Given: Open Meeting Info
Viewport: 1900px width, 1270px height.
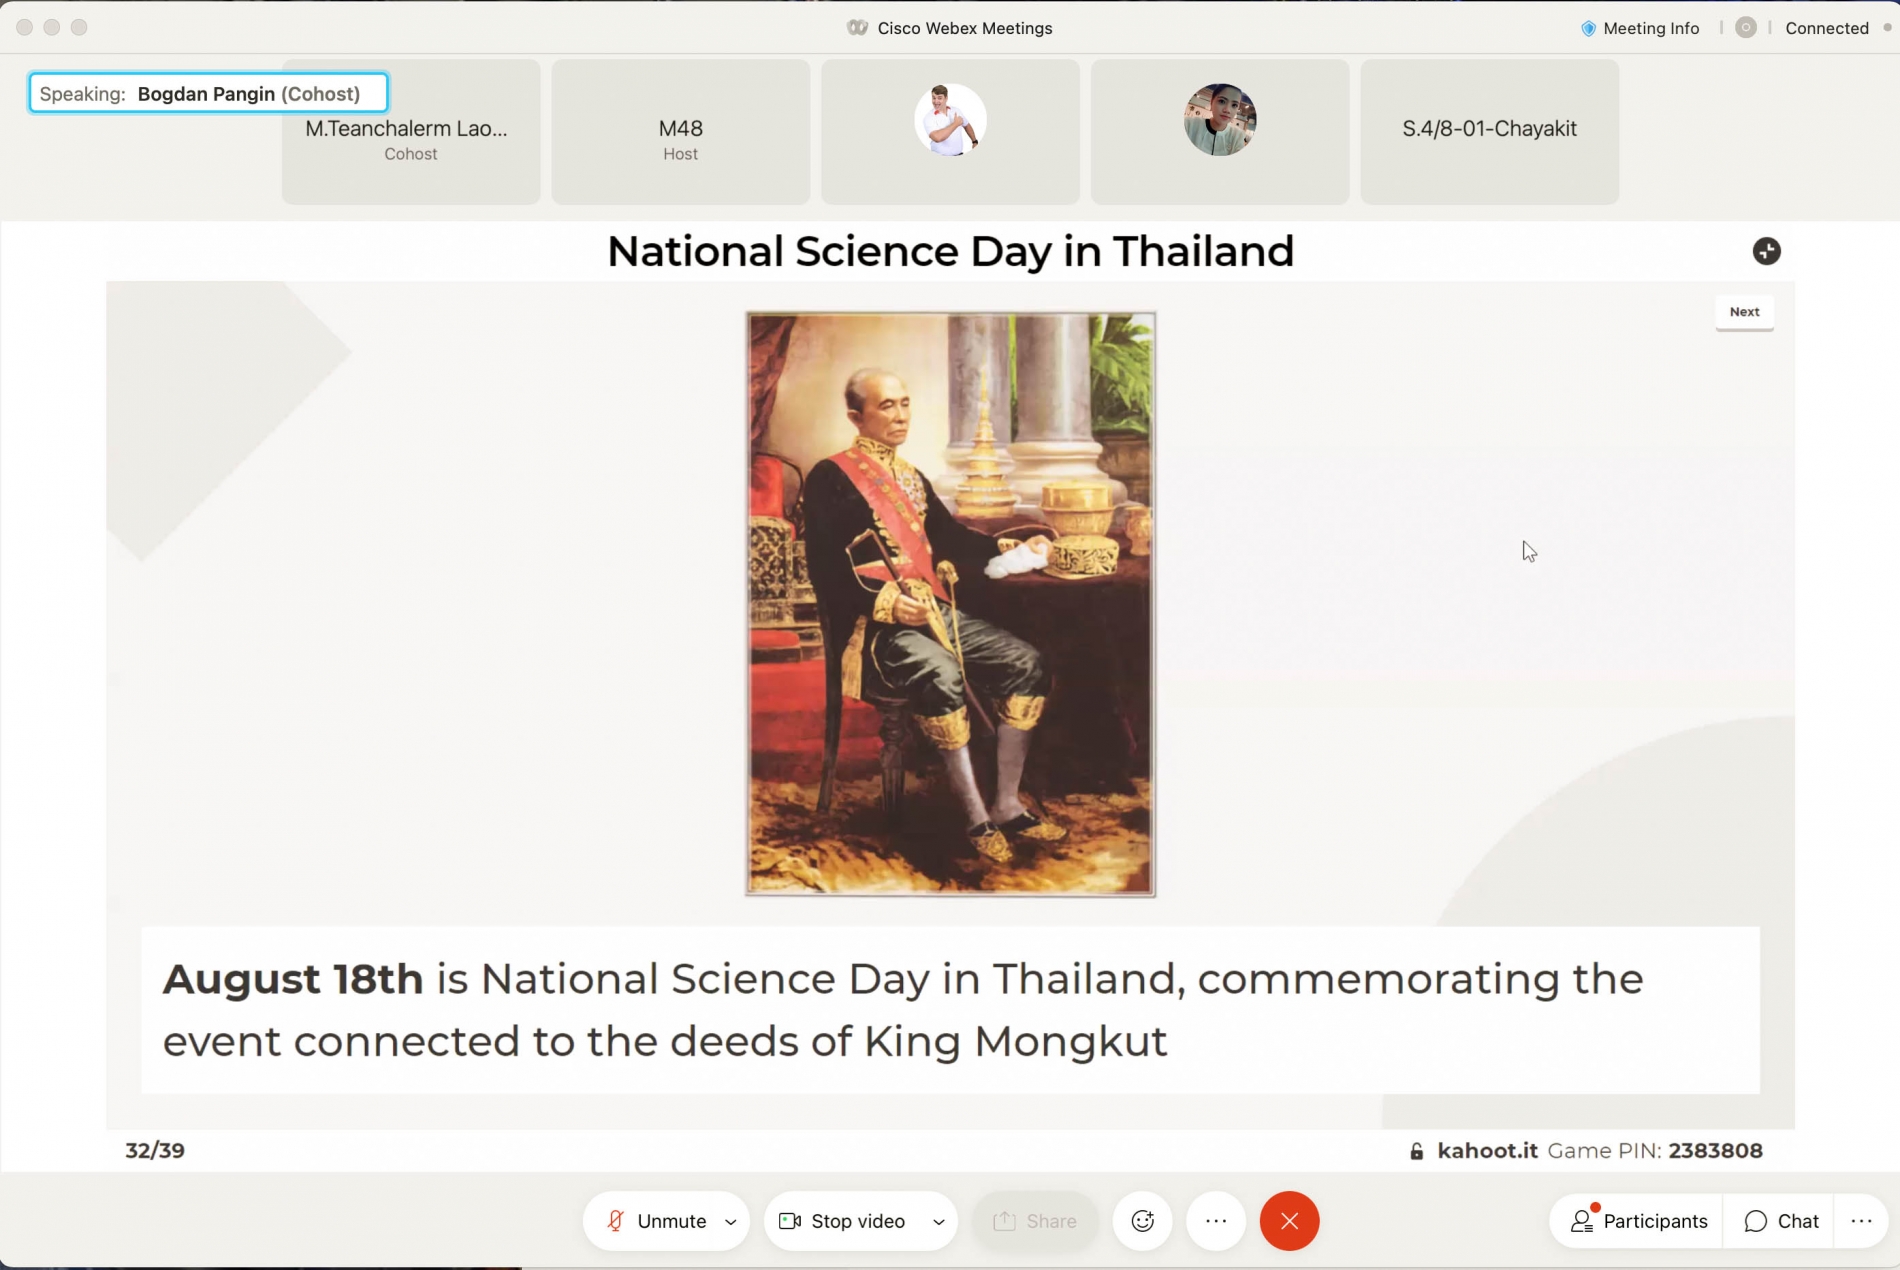Looking at the screenshot, I should pyautogui.click(x=1640, y=28).
